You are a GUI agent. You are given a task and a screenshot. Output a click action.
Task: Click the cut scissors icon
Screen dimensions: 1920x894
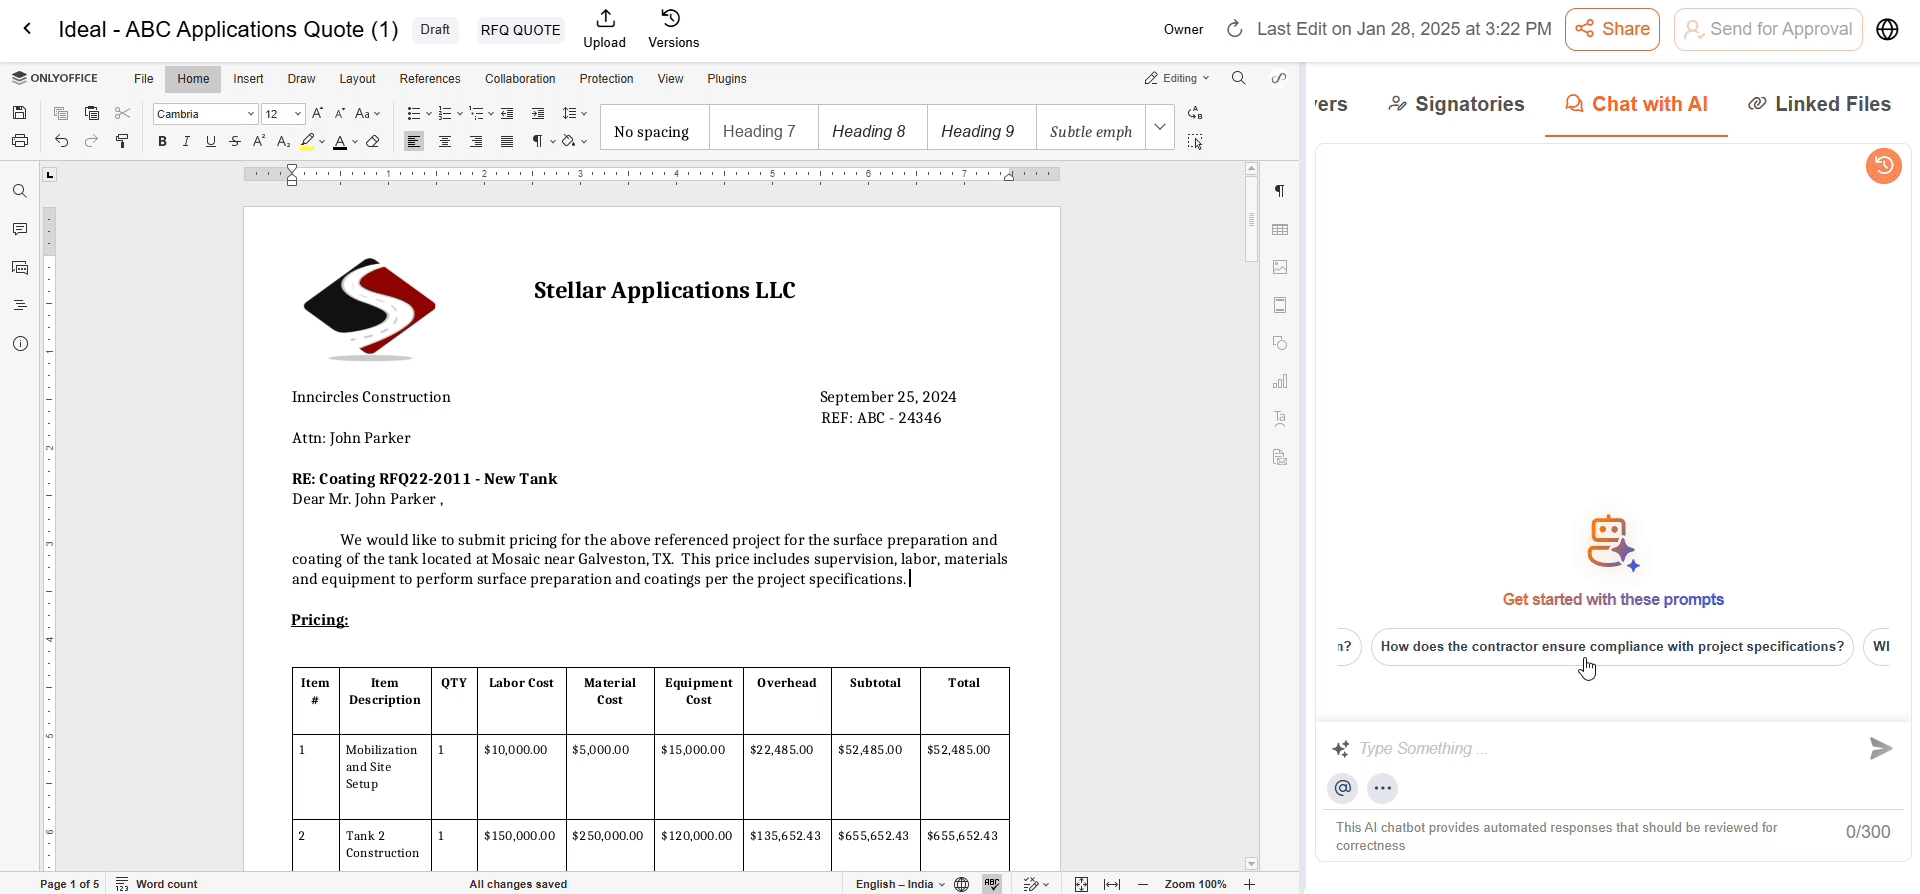click(x=123, y=114)
